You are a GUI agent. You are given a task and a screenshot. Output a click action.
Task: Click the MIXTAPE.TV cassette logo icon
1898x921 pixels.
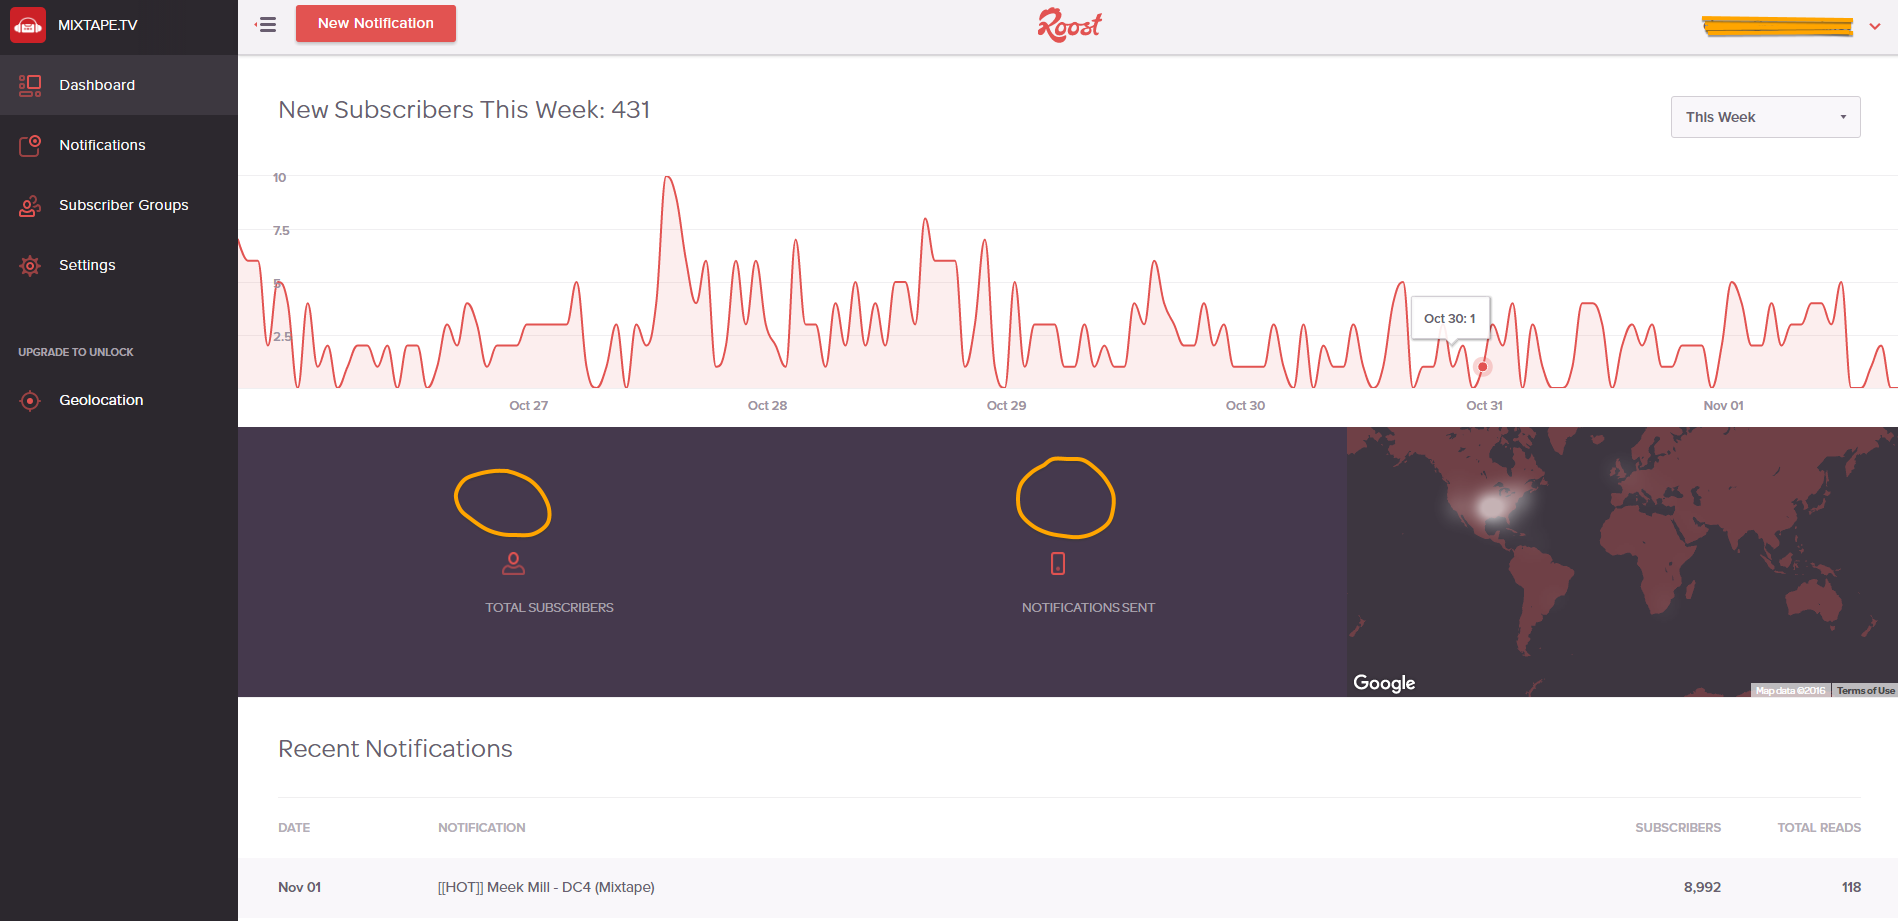tap(28, 24)
